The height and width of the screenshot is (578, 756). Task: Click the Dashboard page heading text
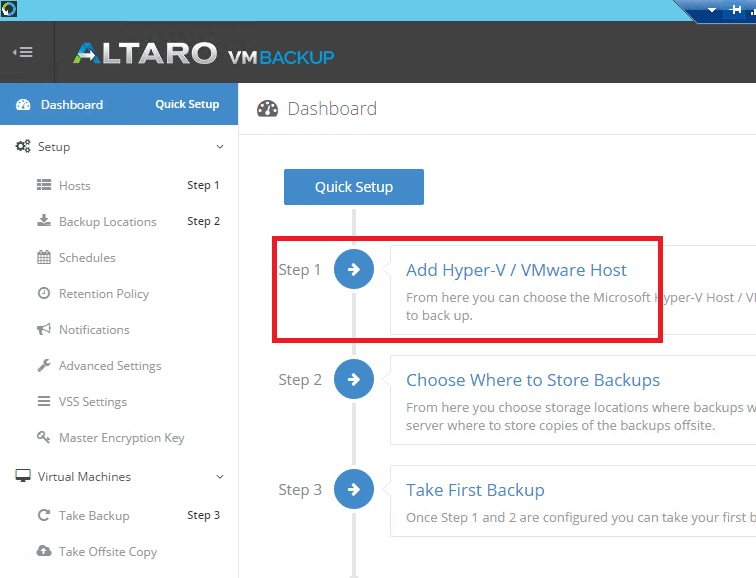pos(332,109)
